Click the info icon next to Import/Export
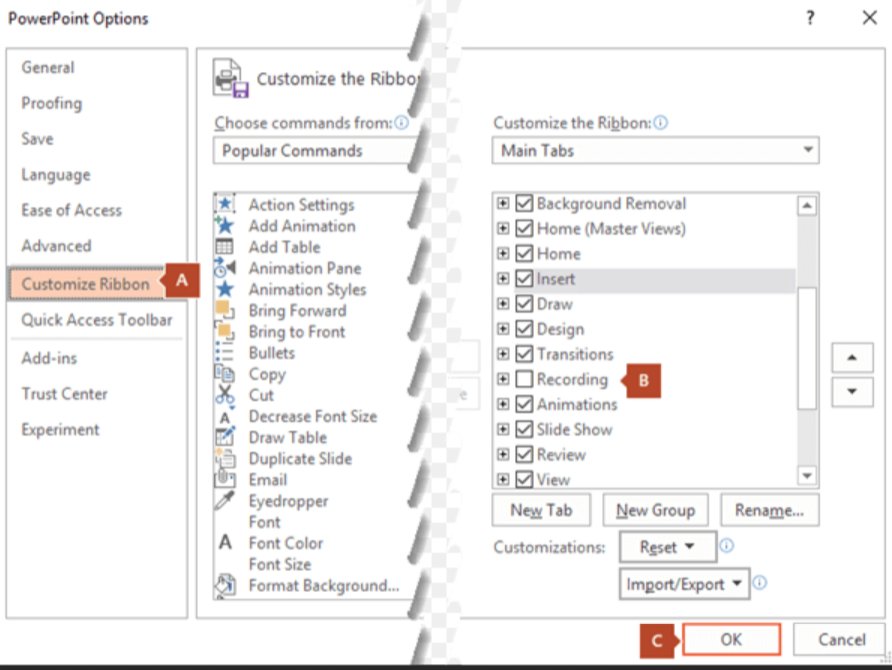Image resolution: width=892 pixels, height=670 pixels. click(x=760, y=583)
